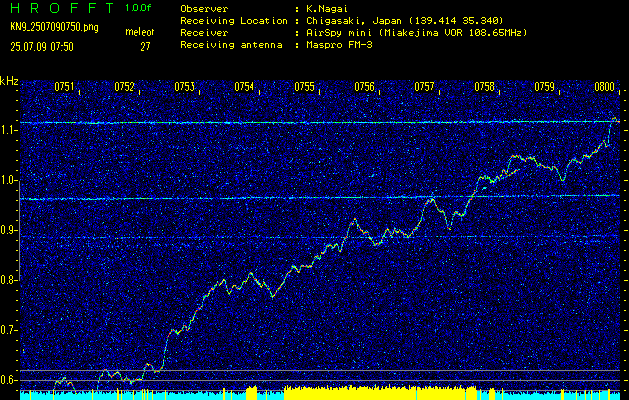The image size is (629, 400).
Task: Click the 0.7 kHz axis label
Action: coord(7,330)
